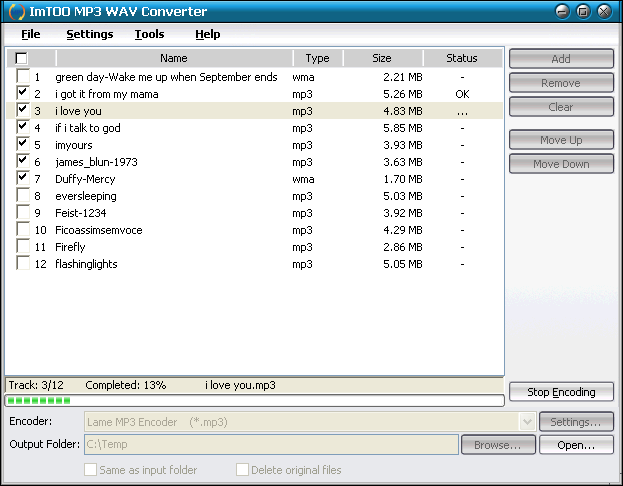Screen dimensions: 623x486
Task: Select 'eversleeping' track name
Action: (86, 196)
